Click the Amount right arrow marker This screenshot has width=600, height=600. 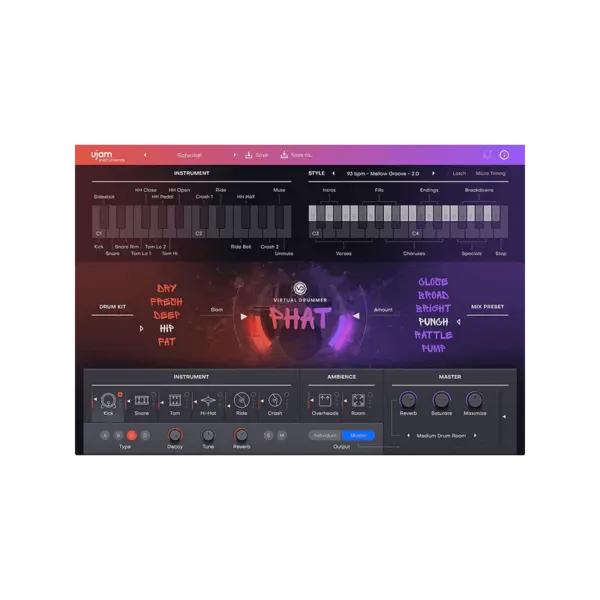356,316
